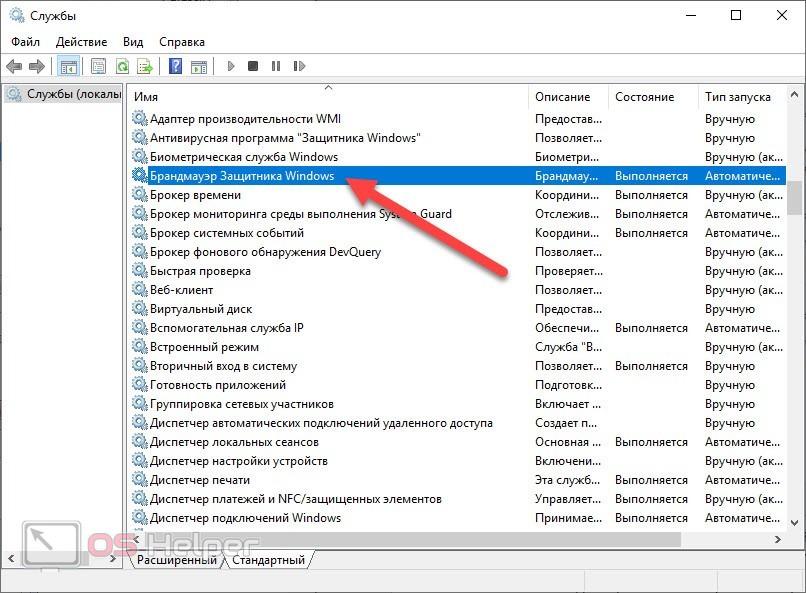Click the Forward arrow in the toolbar
This screenshot has height=593, width=806.
coord(37,67)
